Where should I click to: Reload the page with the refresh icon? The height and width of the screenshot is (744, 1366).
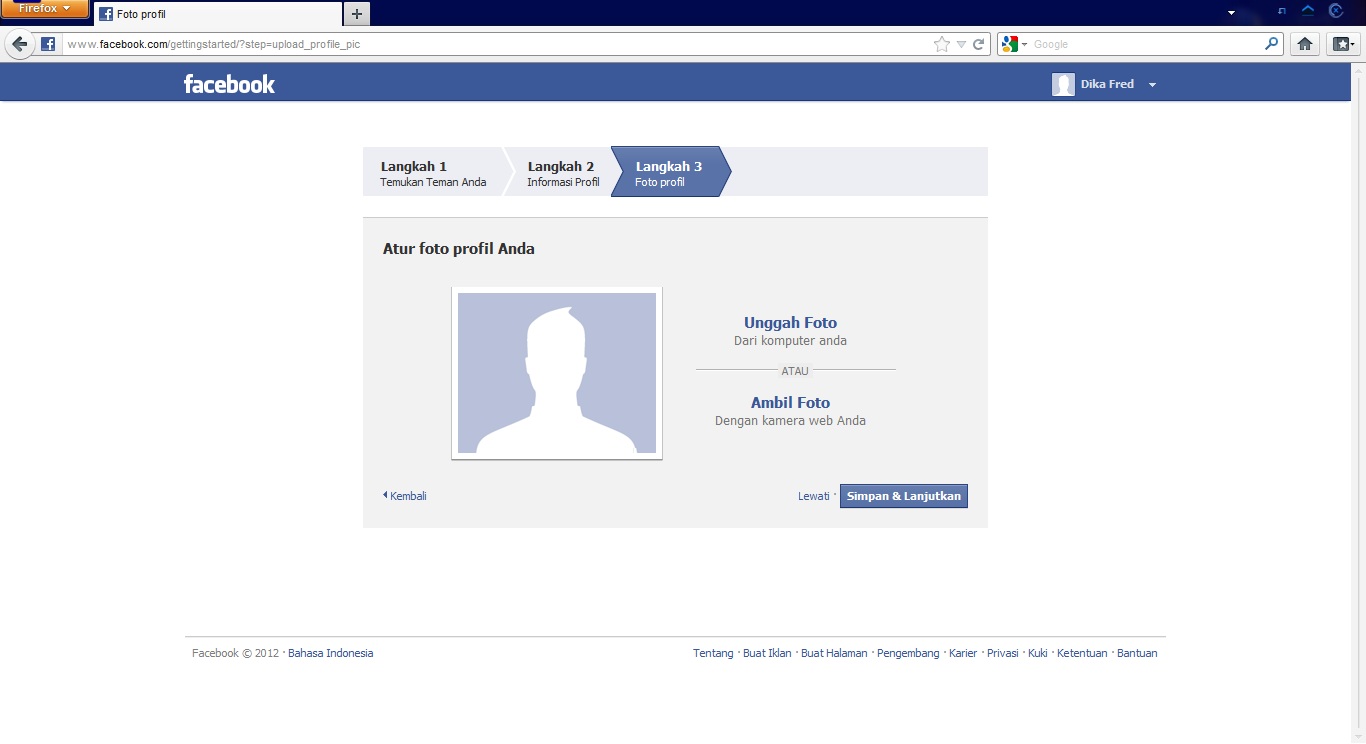coord(979,44)
